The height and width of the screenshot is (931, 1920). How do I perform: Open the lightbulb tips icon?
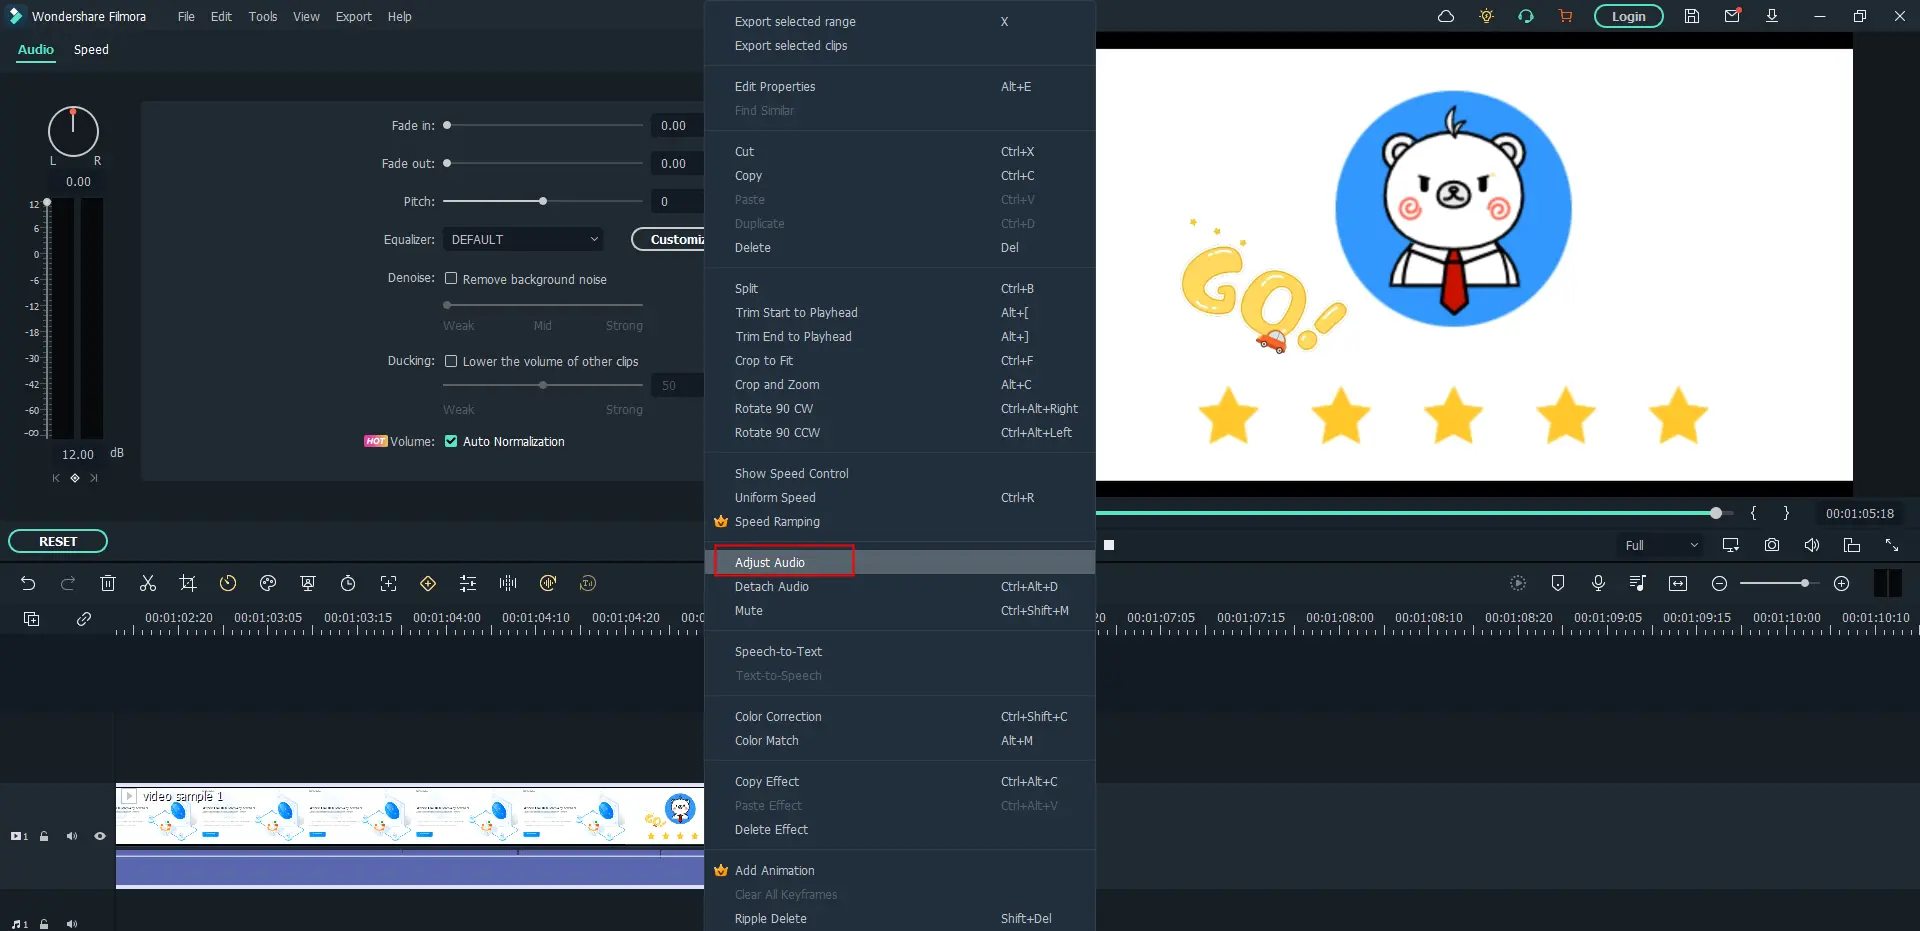pos(1486,16)
